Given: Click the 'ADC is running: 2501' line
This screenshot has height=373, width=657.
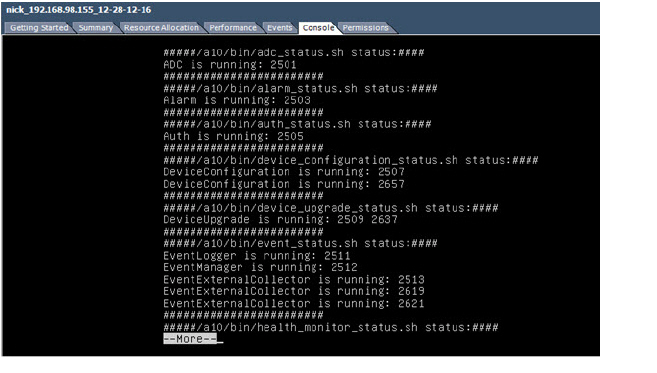Looking at the screenshot, I should [230, 65].
